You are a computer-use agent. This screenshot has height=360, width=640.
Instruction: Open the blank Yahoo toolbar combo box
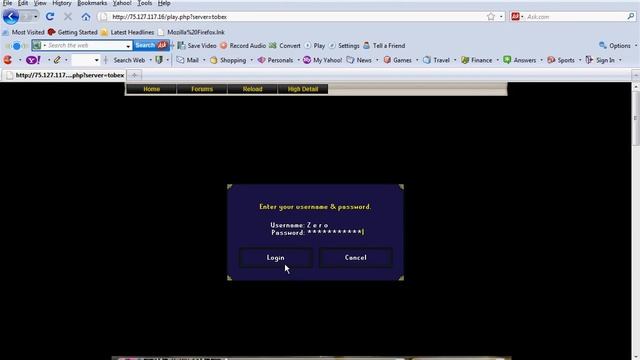click(86, 60)
